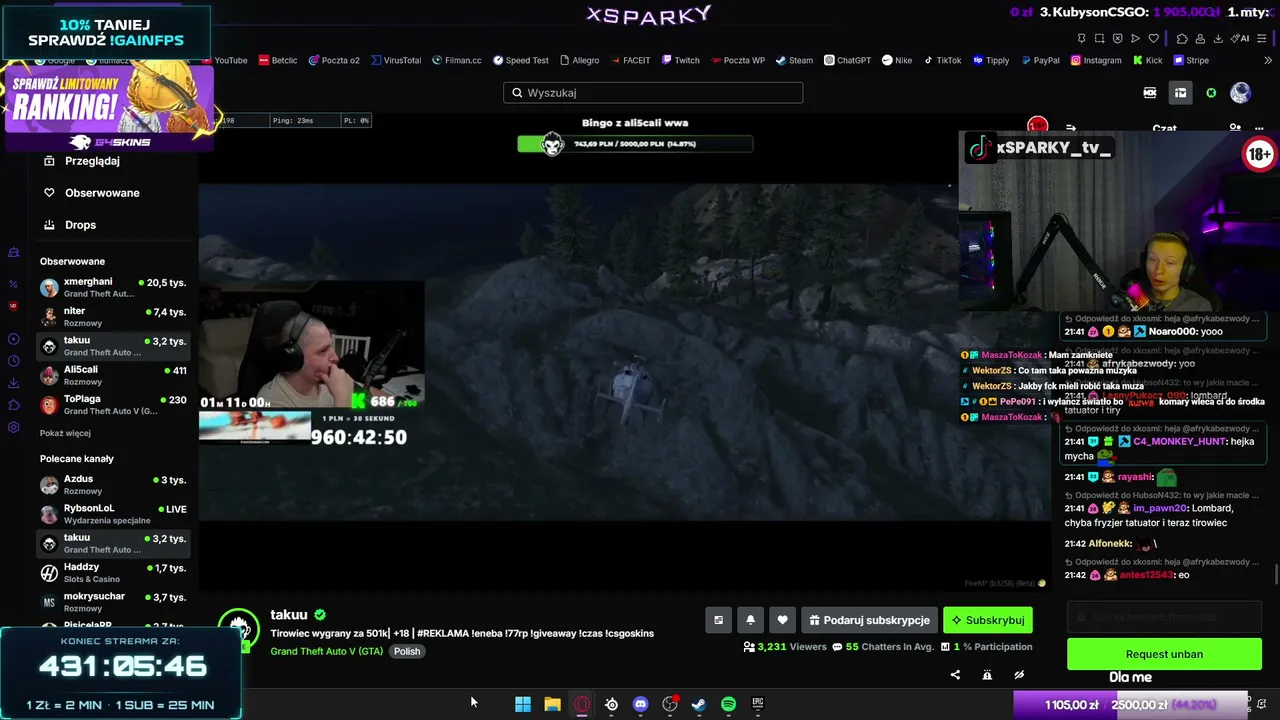
Task: Open settings gear in browser sidebar
Action: click(x=13, y=428)
